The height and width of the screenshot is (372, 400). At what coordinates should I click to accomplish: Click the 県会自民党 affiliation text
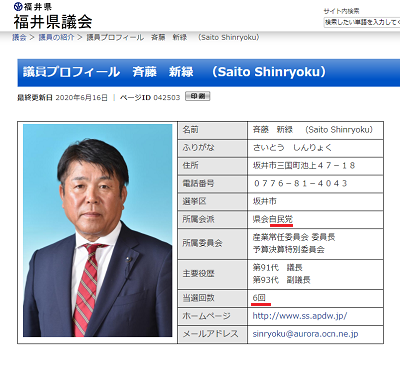tap(273, 219)
